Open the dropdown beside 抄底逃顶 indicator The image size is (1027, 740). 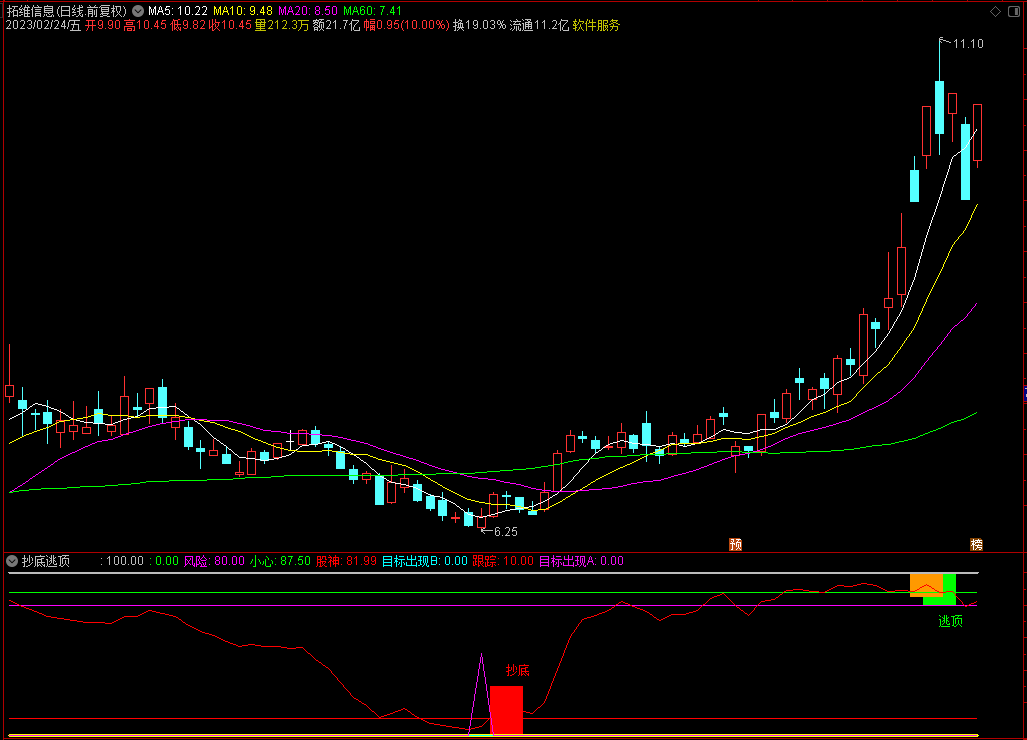(x=12, y=561)
